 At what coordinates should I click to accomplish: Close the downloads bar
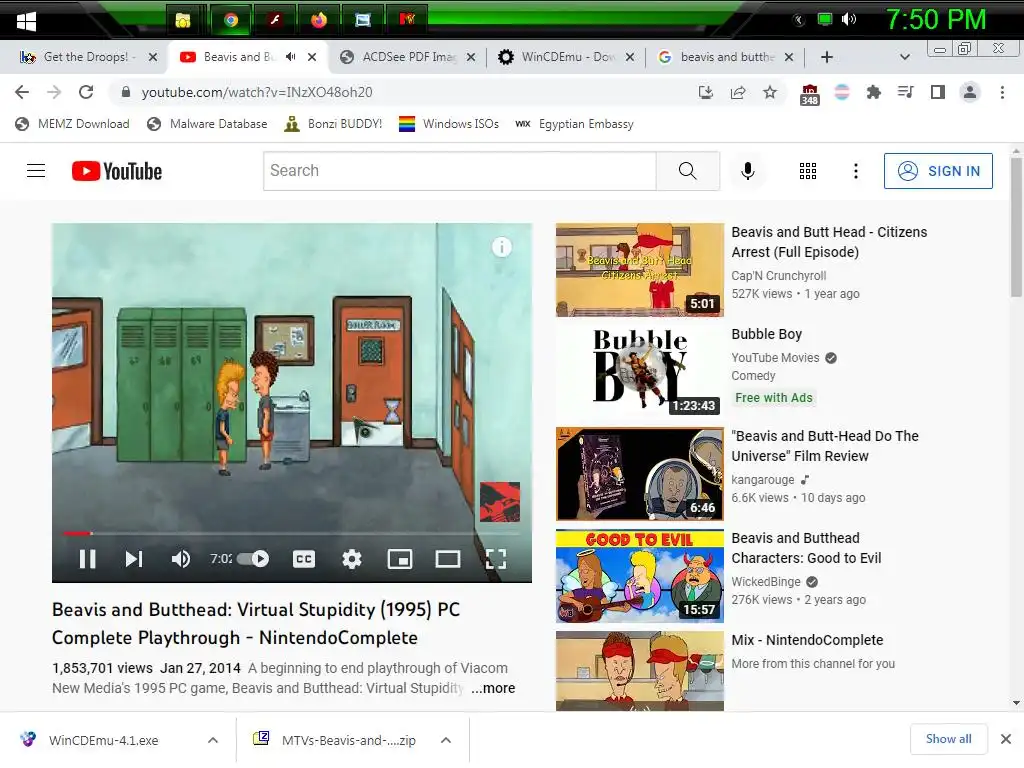tap(1006, 739)
